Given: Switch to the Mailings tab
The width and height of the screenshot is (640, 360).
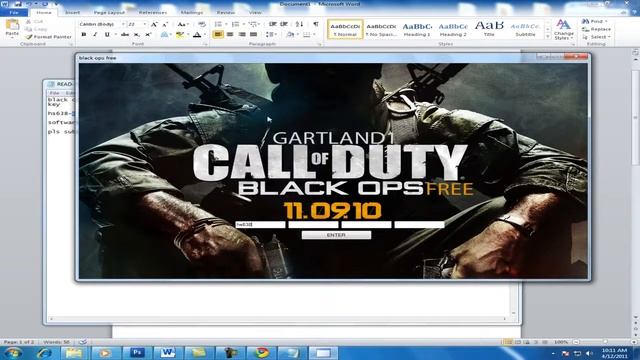Looking at the screenshot, I should click(x=192, y=13).
